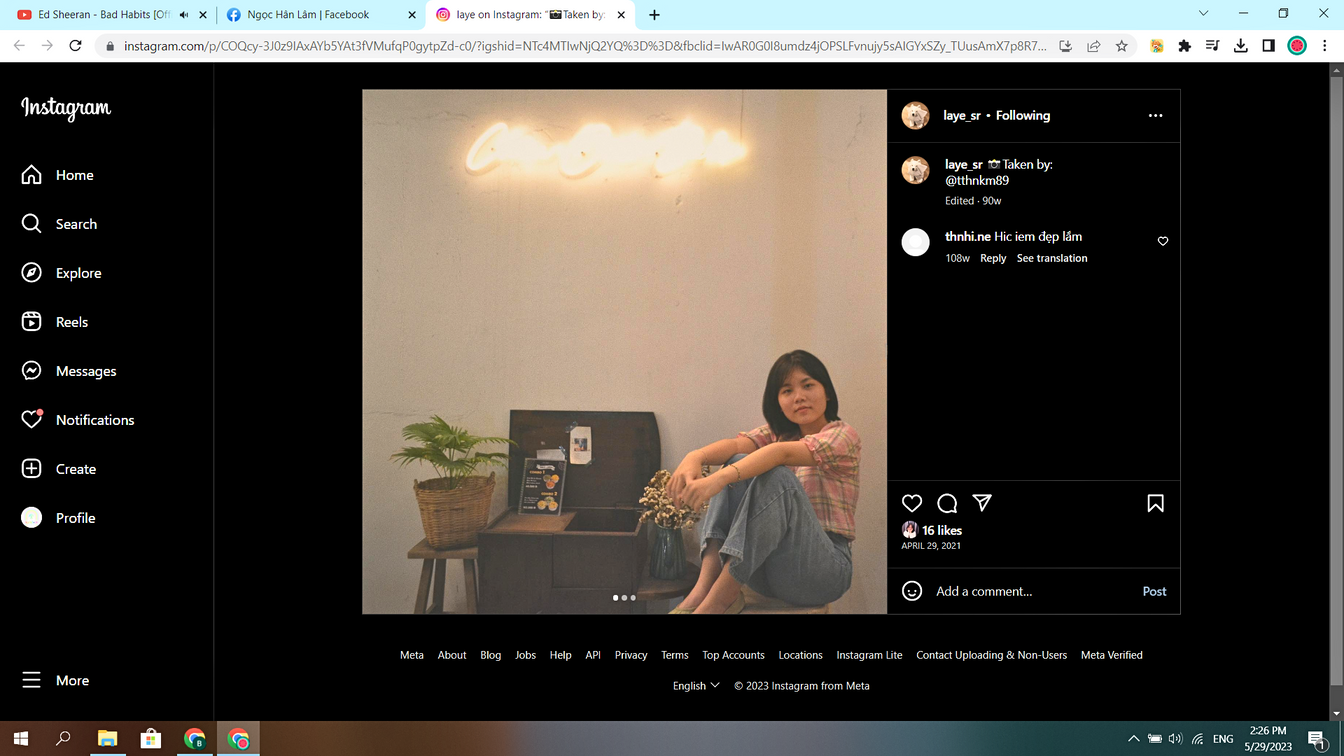Open the post's three-dot options menu
Viewport: 1344px width, 756px height.
tap(1155, 116)
